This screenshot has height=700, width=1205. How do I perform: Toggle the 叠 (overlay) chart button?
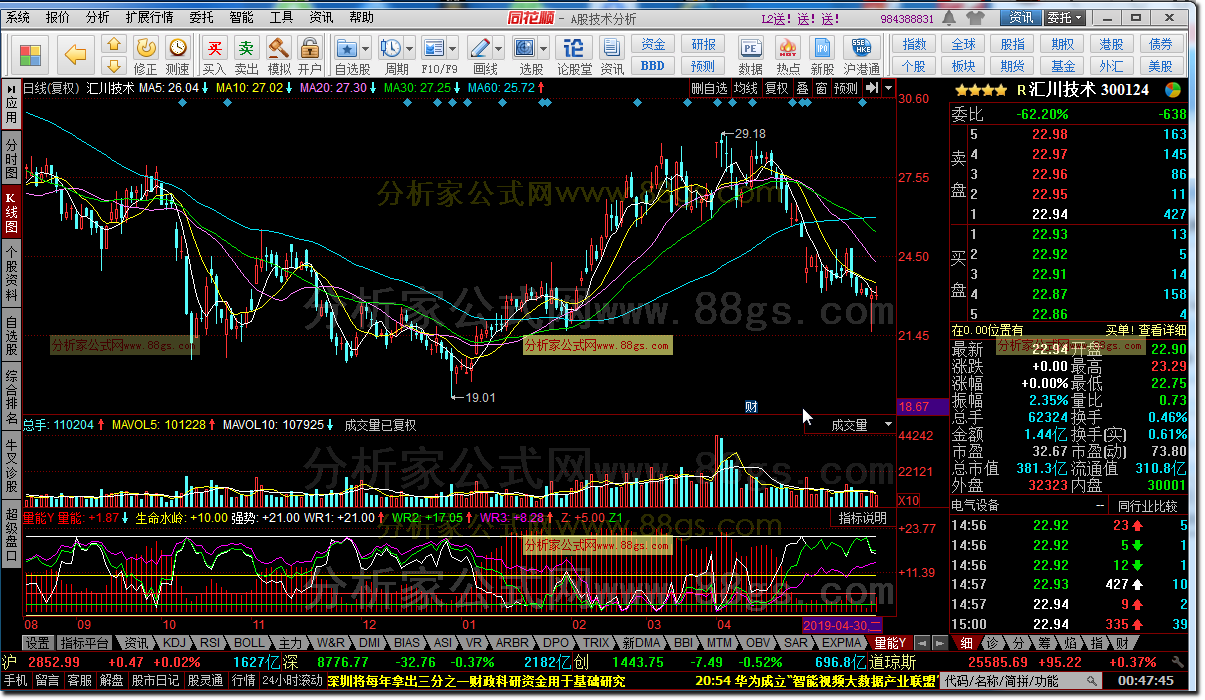802,88
